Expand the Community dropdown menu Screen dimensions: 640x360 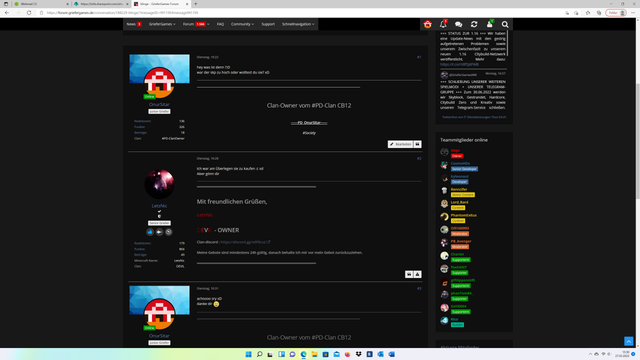[242, 24]
